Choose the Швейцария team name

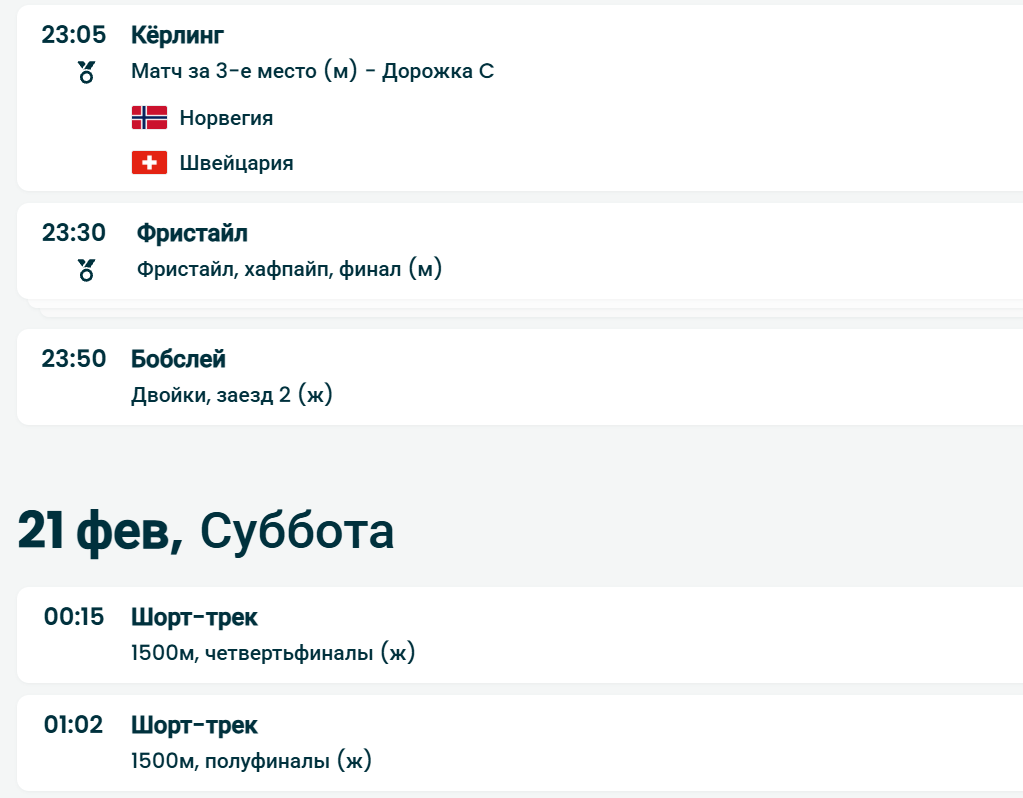click(x=236, y=163)
